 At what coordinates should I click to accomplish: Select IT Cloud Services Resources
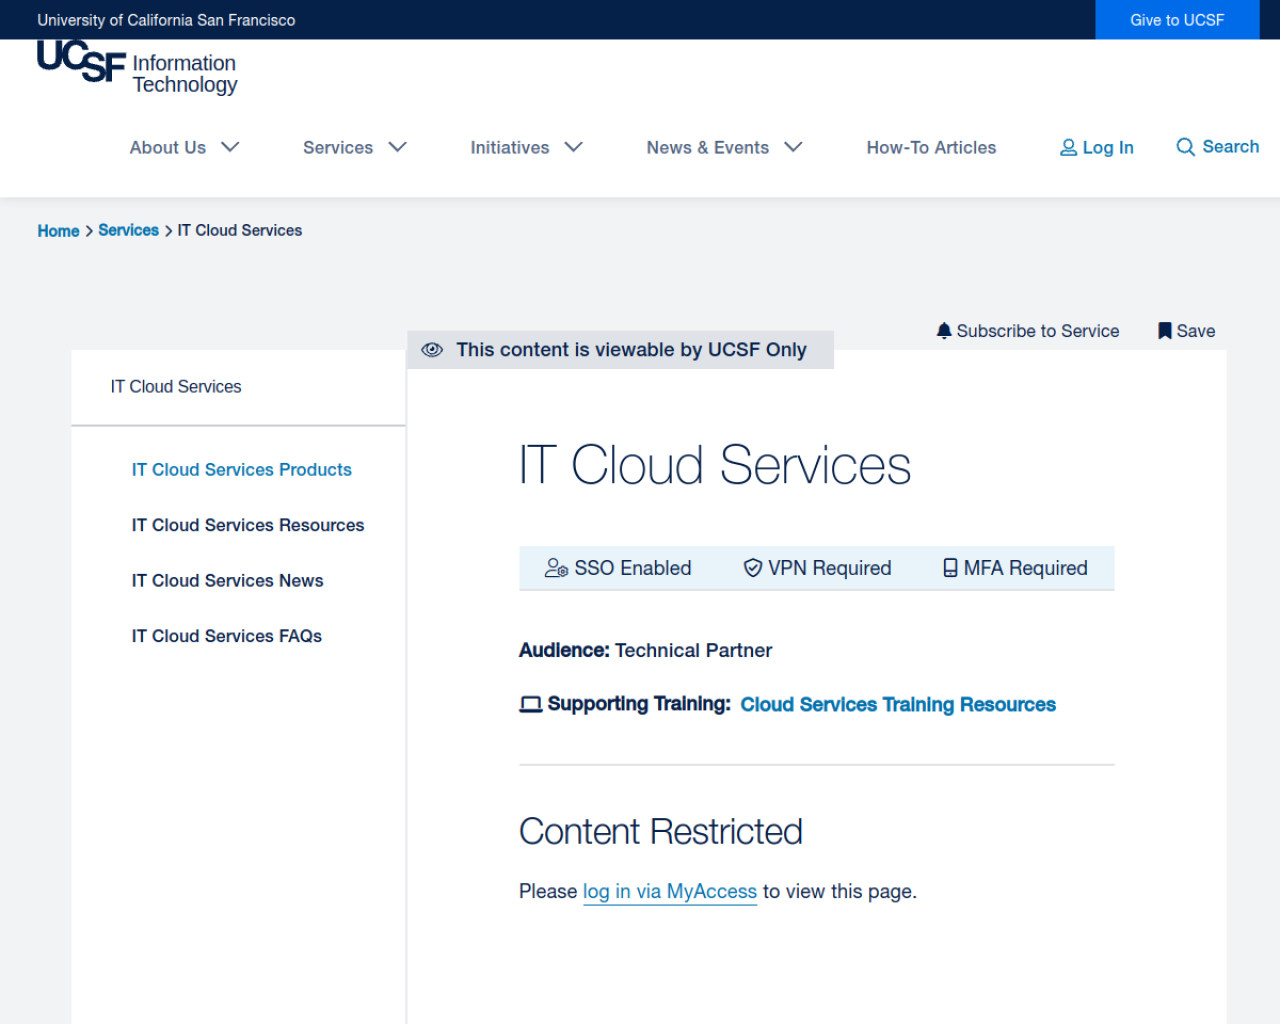(x=248, y=525)
